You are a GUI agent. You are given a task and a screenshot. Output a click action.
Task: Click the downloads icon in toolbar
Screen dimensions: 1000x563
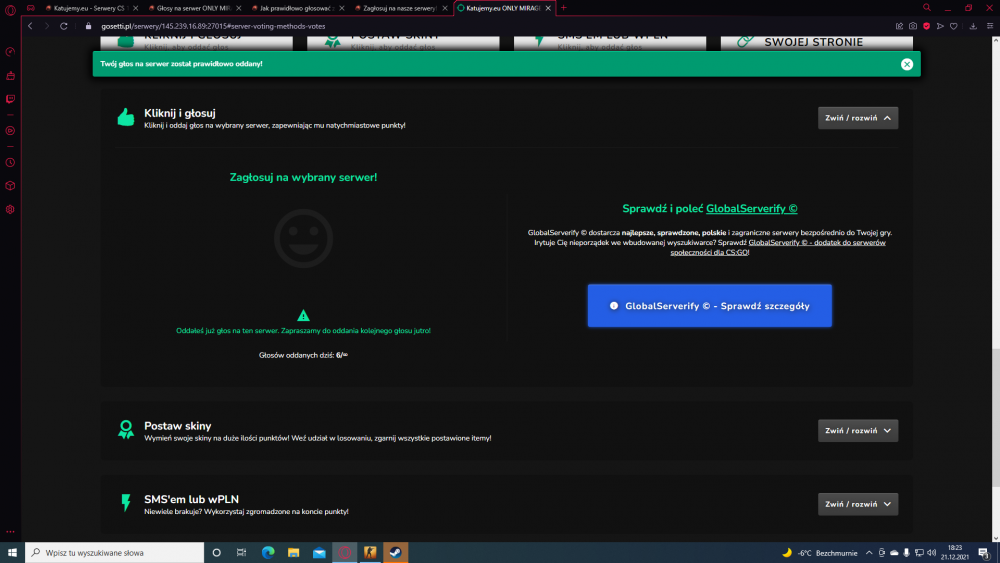973,26
